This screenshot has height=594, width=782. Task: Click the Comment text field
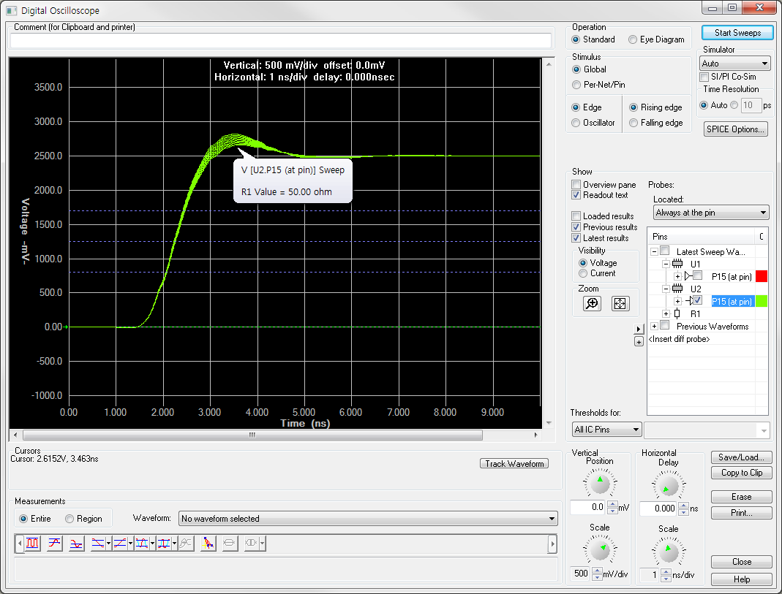(280, 41)
